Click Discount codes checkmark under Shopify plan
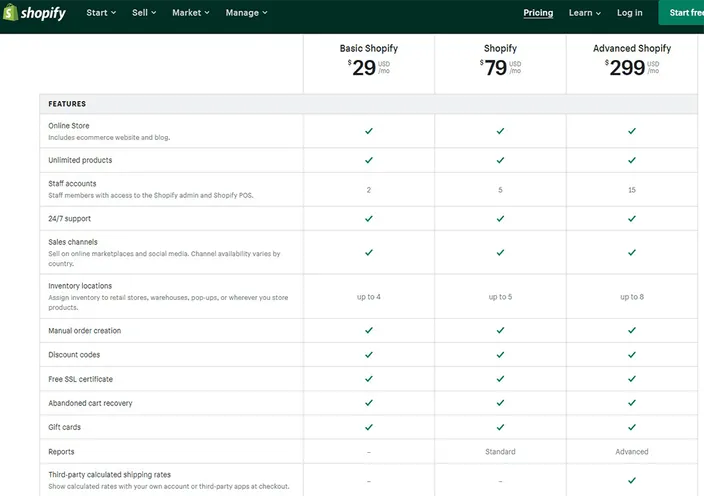Viewport: 704px width, 496px height. [x=500, y=355]
